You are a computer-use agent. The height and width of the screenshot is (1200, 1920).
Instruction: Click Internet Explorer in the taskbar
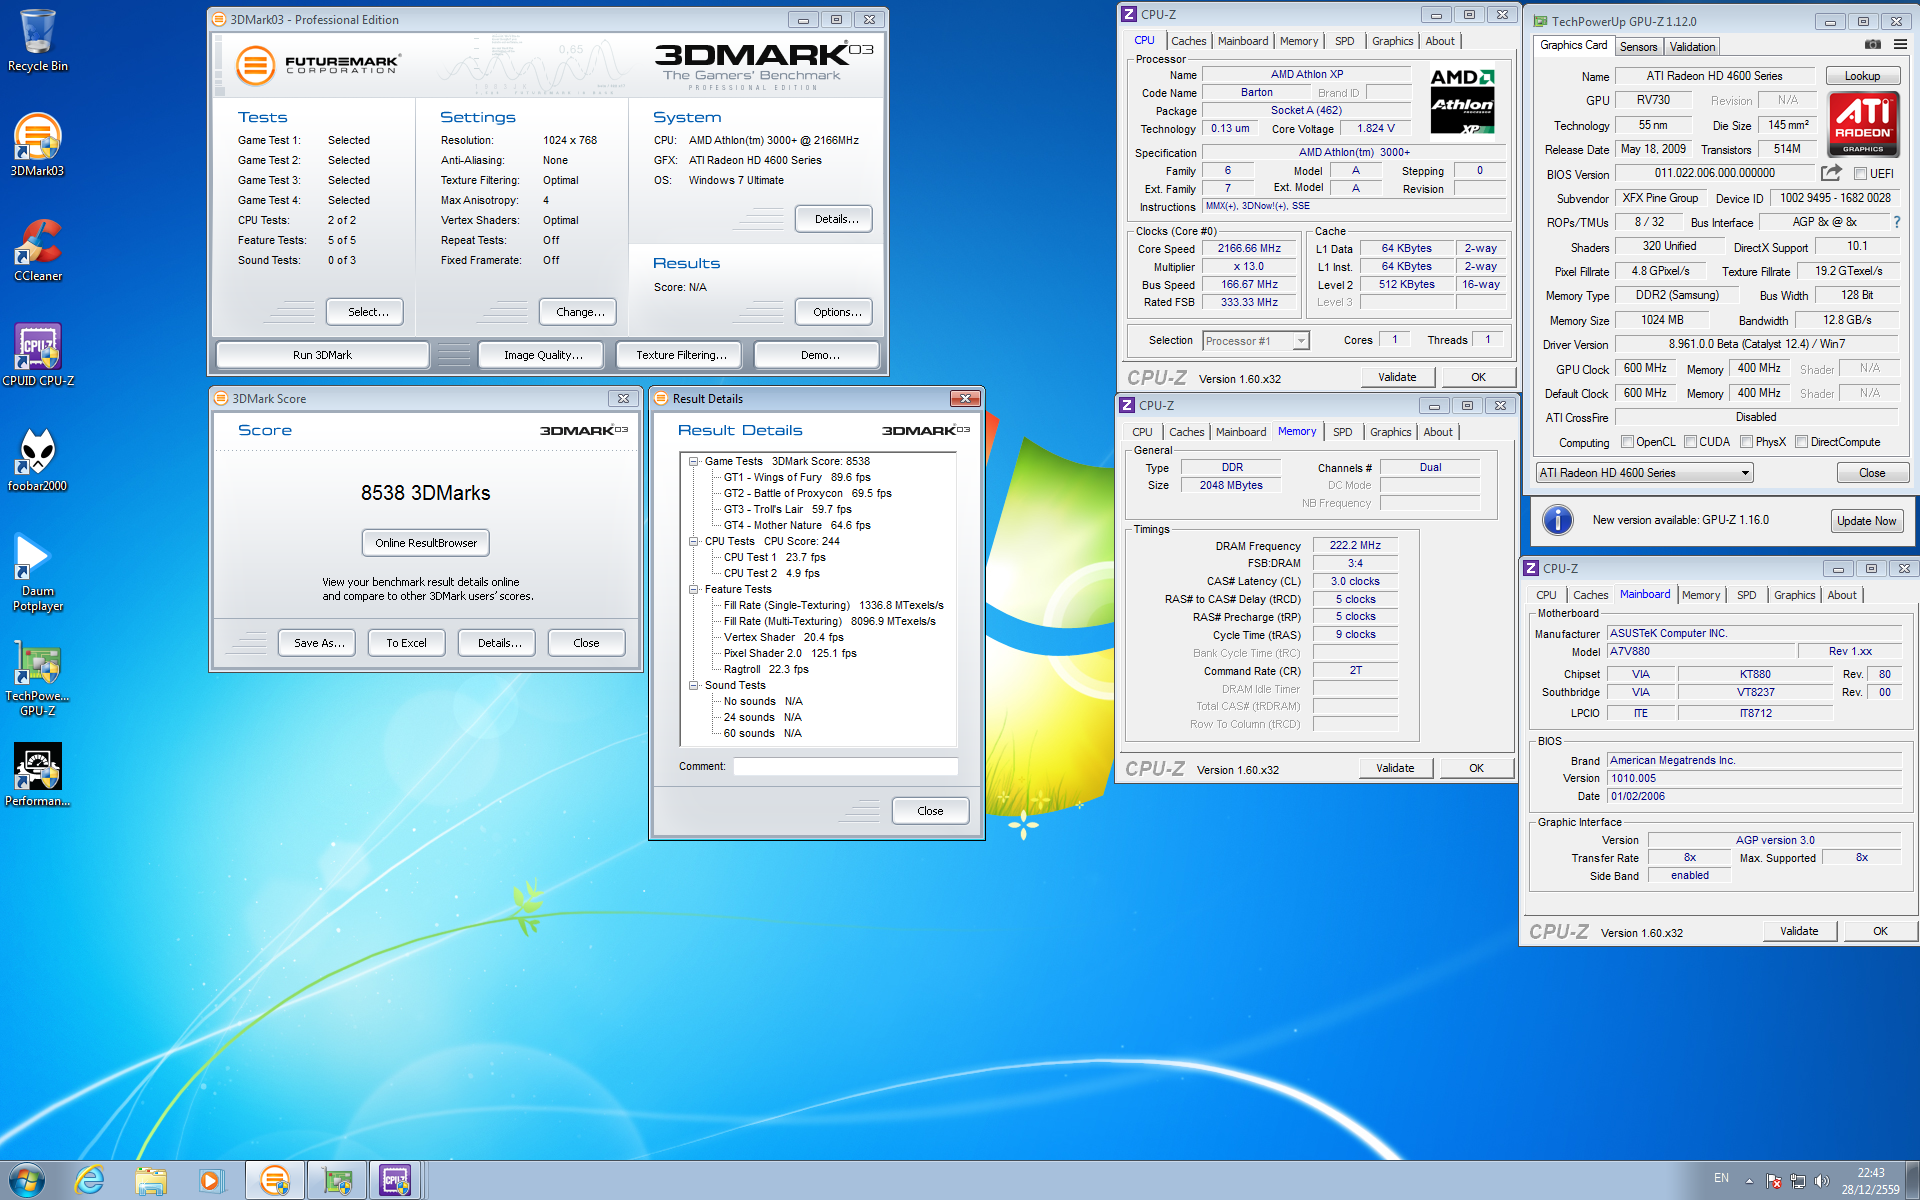coord(90,1180)
